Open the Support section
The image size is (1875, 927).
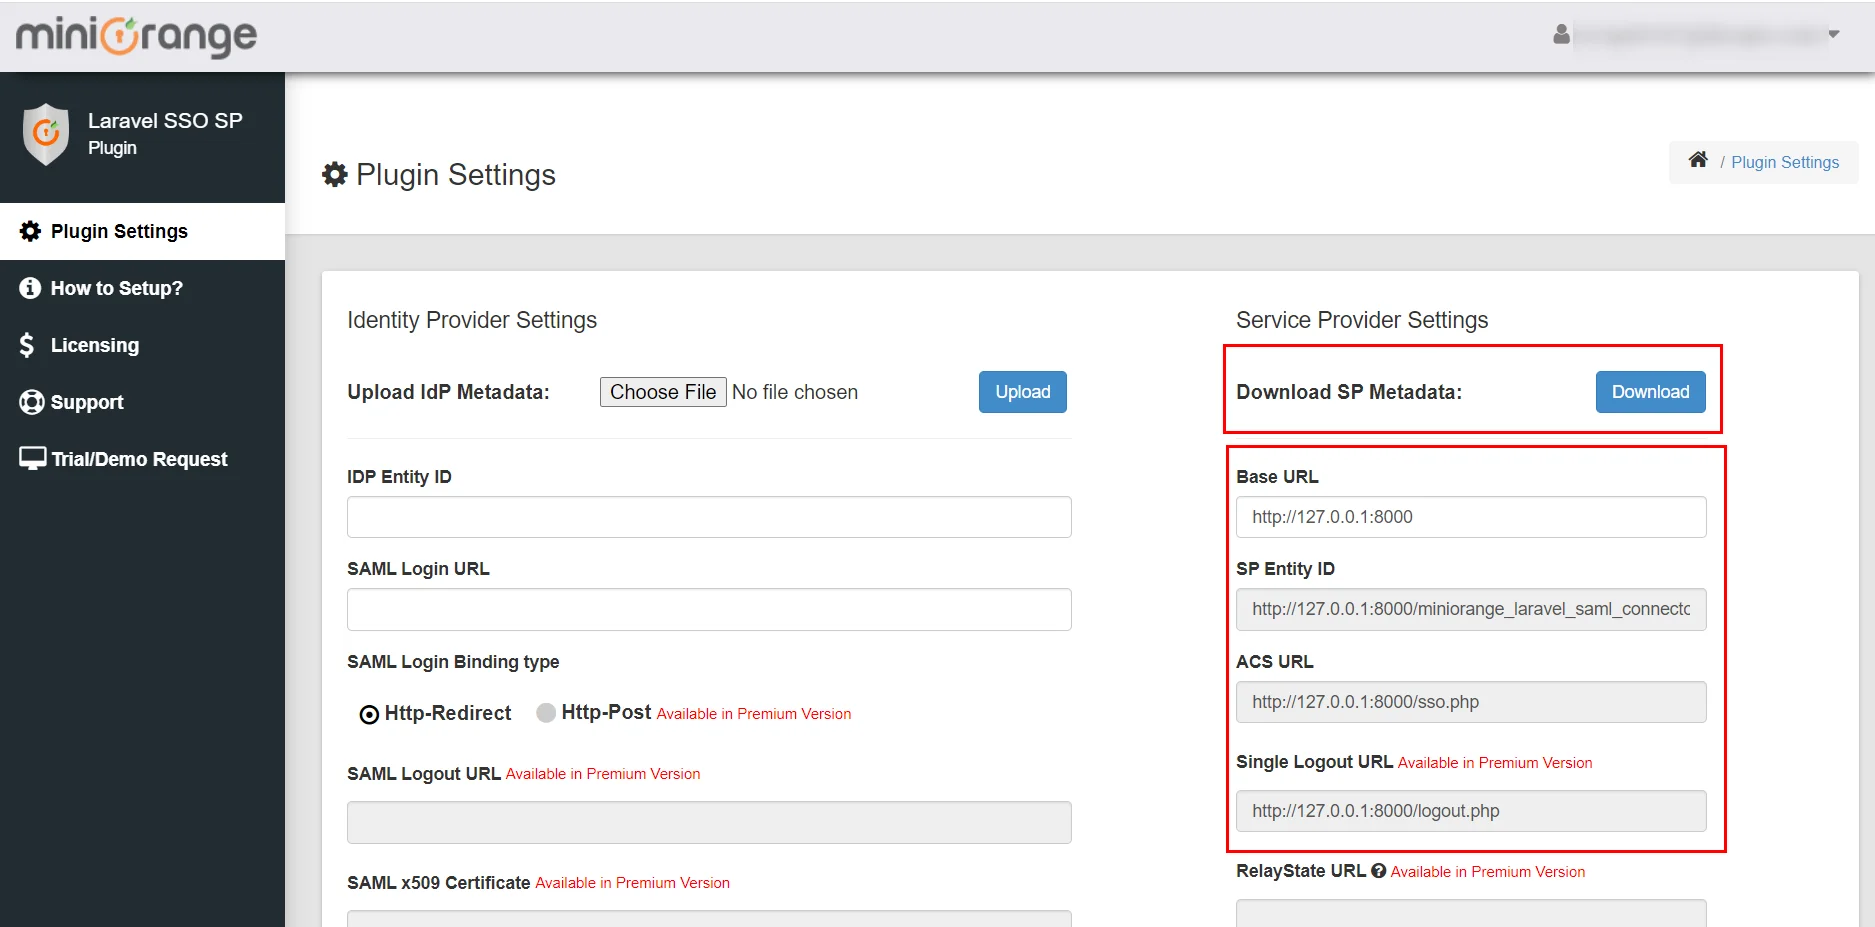point(142,402)
